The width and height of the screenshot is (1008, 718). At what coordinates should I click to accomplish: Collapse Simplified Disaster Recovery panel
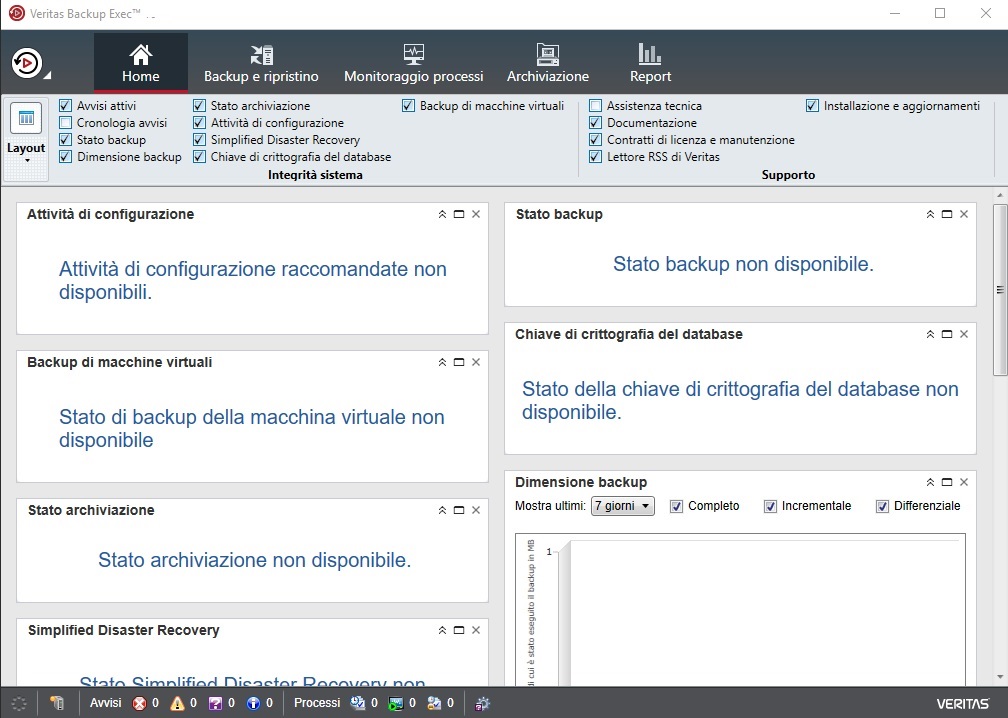(x=442, y=630)
